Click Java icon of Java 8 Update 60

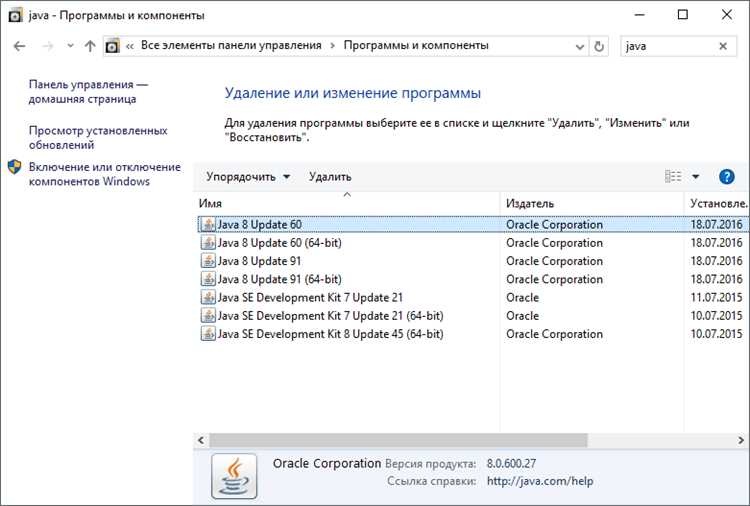coord(208,224)
